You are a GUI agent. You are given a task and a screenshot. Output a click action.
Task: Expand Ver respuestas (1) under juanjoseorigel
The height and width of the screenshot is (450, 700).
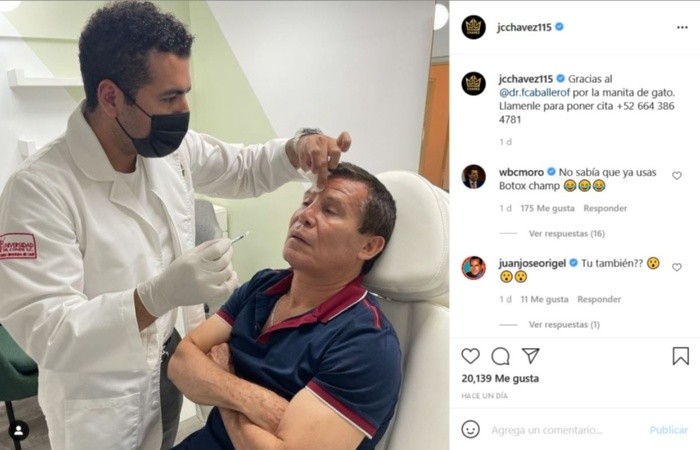click(x=564, y=325)
